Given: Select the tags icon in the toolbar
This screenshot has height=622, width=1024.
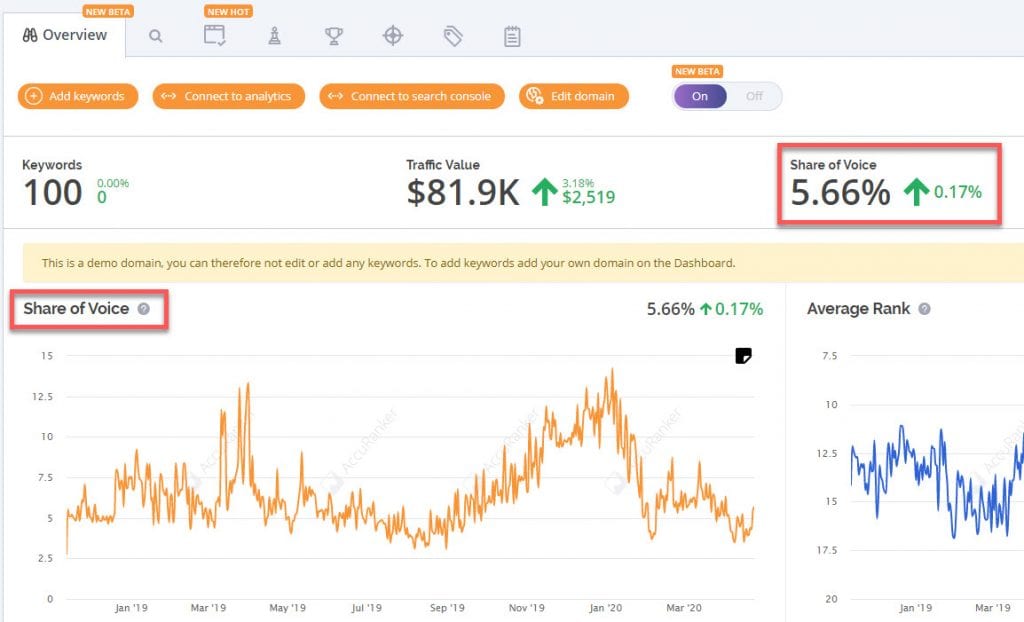Looking at the screenshot, I should coord(452,35).
